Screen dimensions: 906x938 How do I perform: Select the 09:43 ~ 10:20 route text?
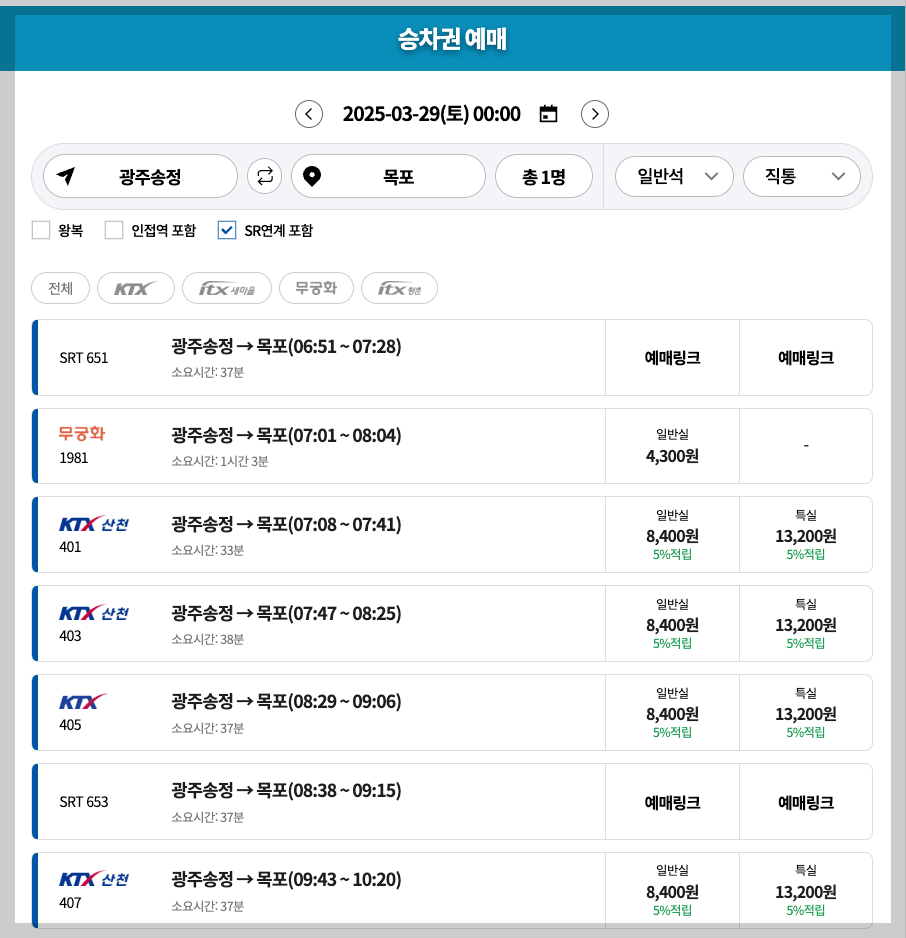pos(286,879)
